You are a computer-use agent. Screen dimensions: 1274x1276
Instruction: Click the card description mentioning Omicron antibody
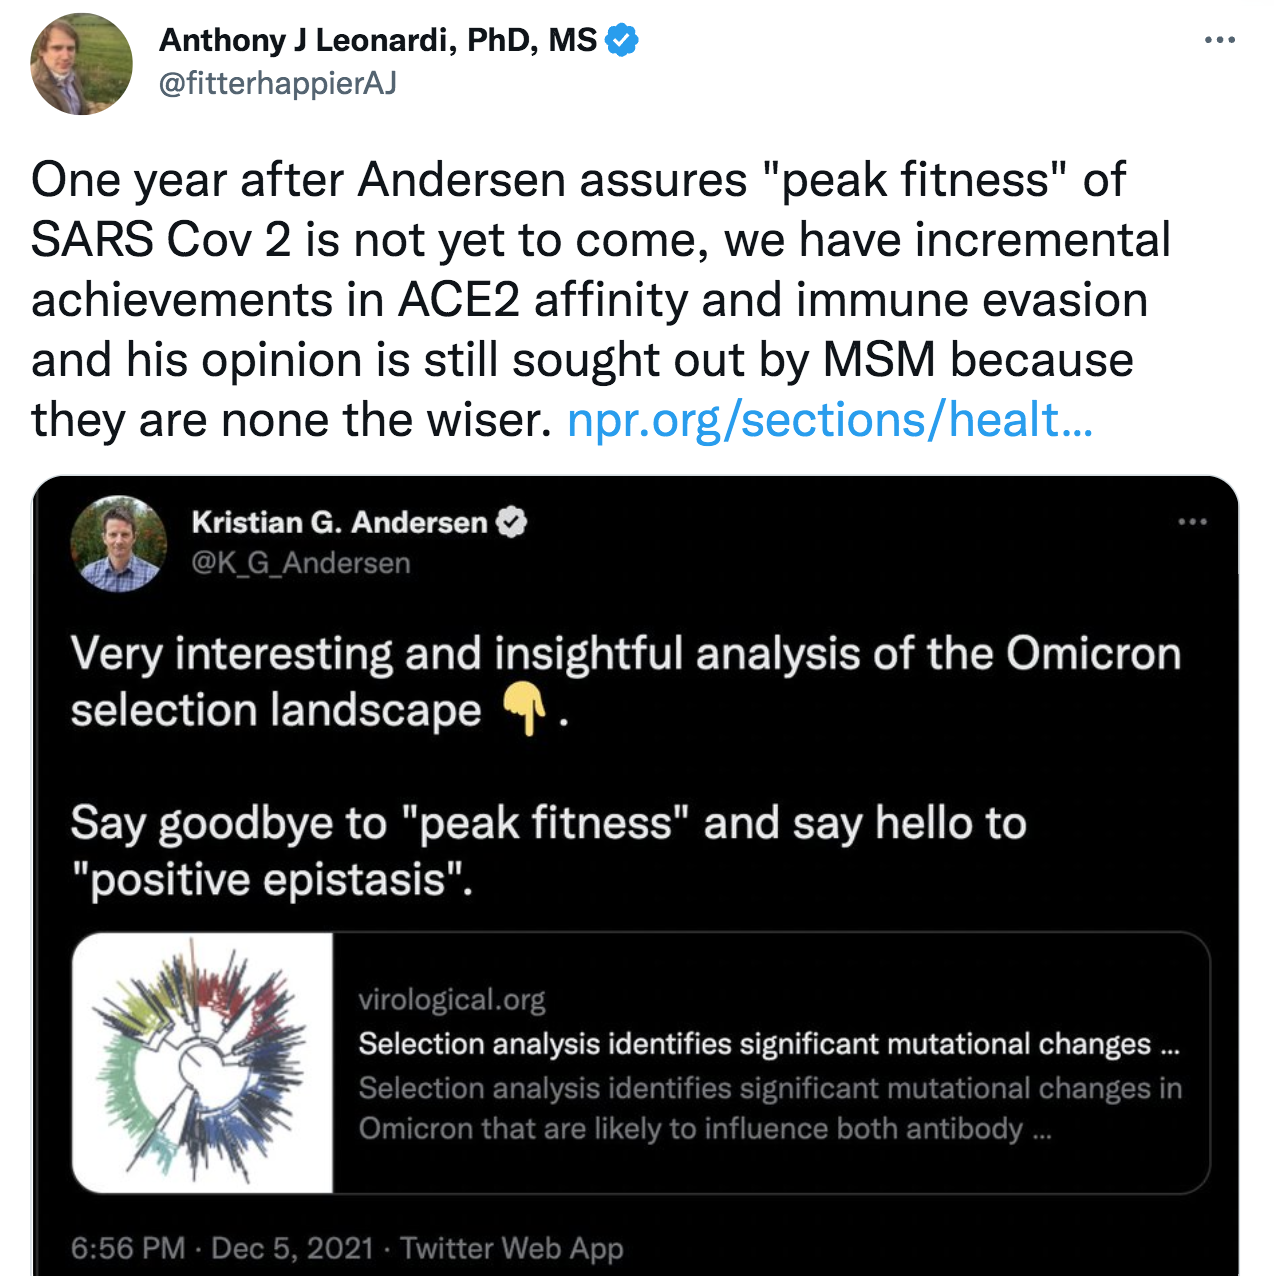click(x=768, y=1108)
